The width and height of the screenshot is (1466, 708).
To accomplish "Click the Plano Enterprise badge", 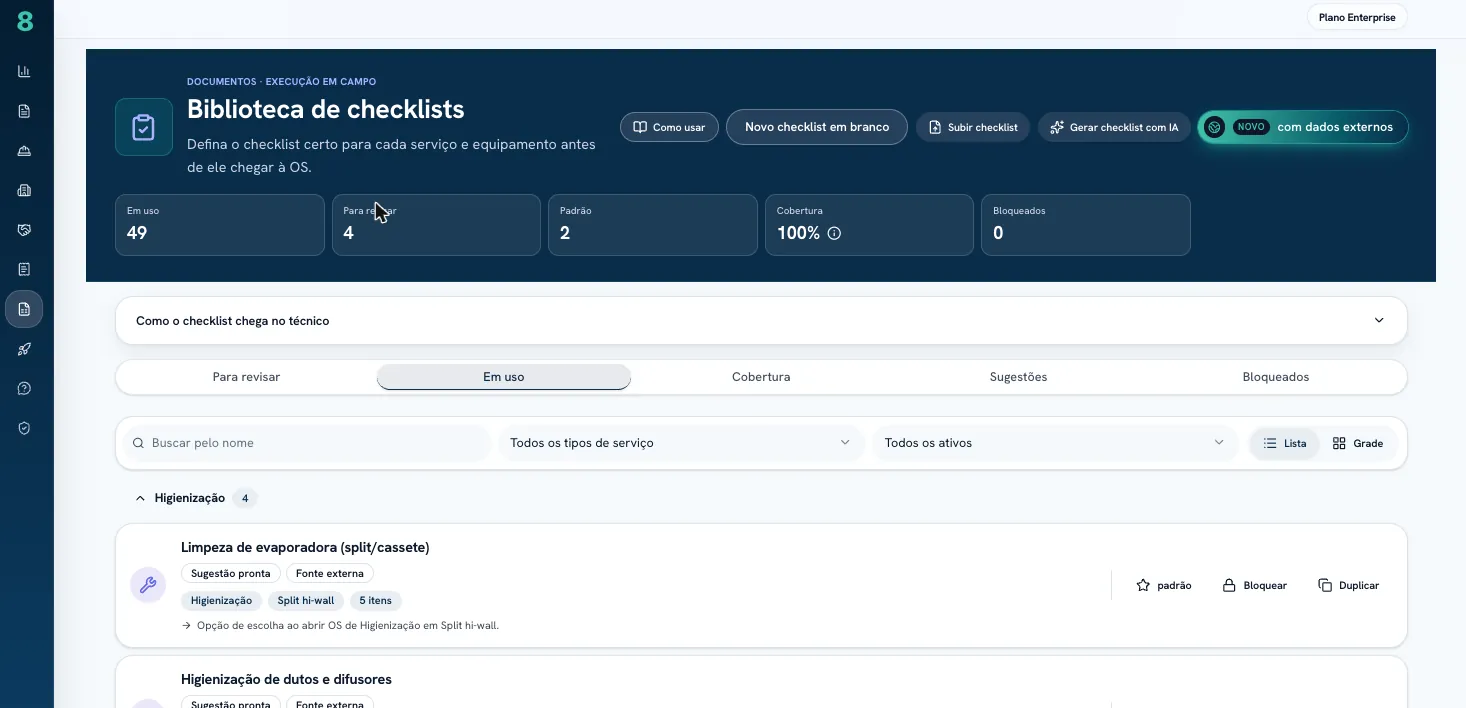I will click(x=1357, y=17).
